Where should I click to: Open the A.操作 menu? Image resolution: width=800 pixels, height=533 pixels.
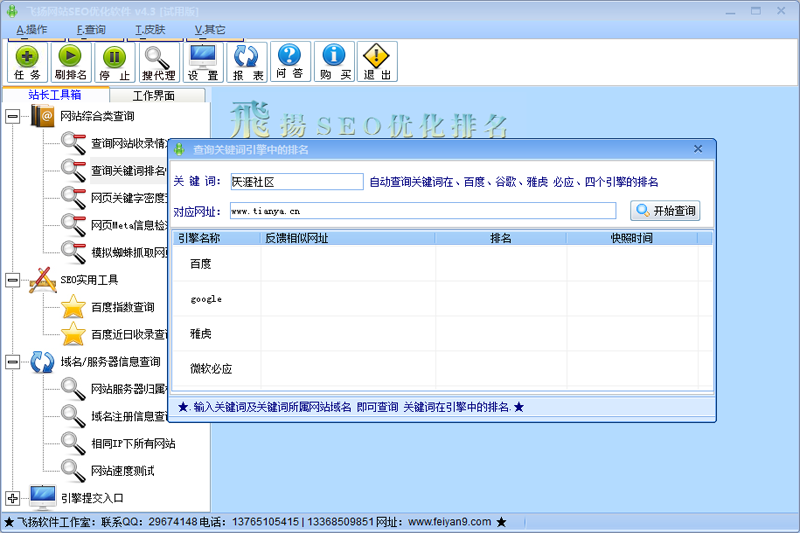pyautogui.click(x=32, y=30)
